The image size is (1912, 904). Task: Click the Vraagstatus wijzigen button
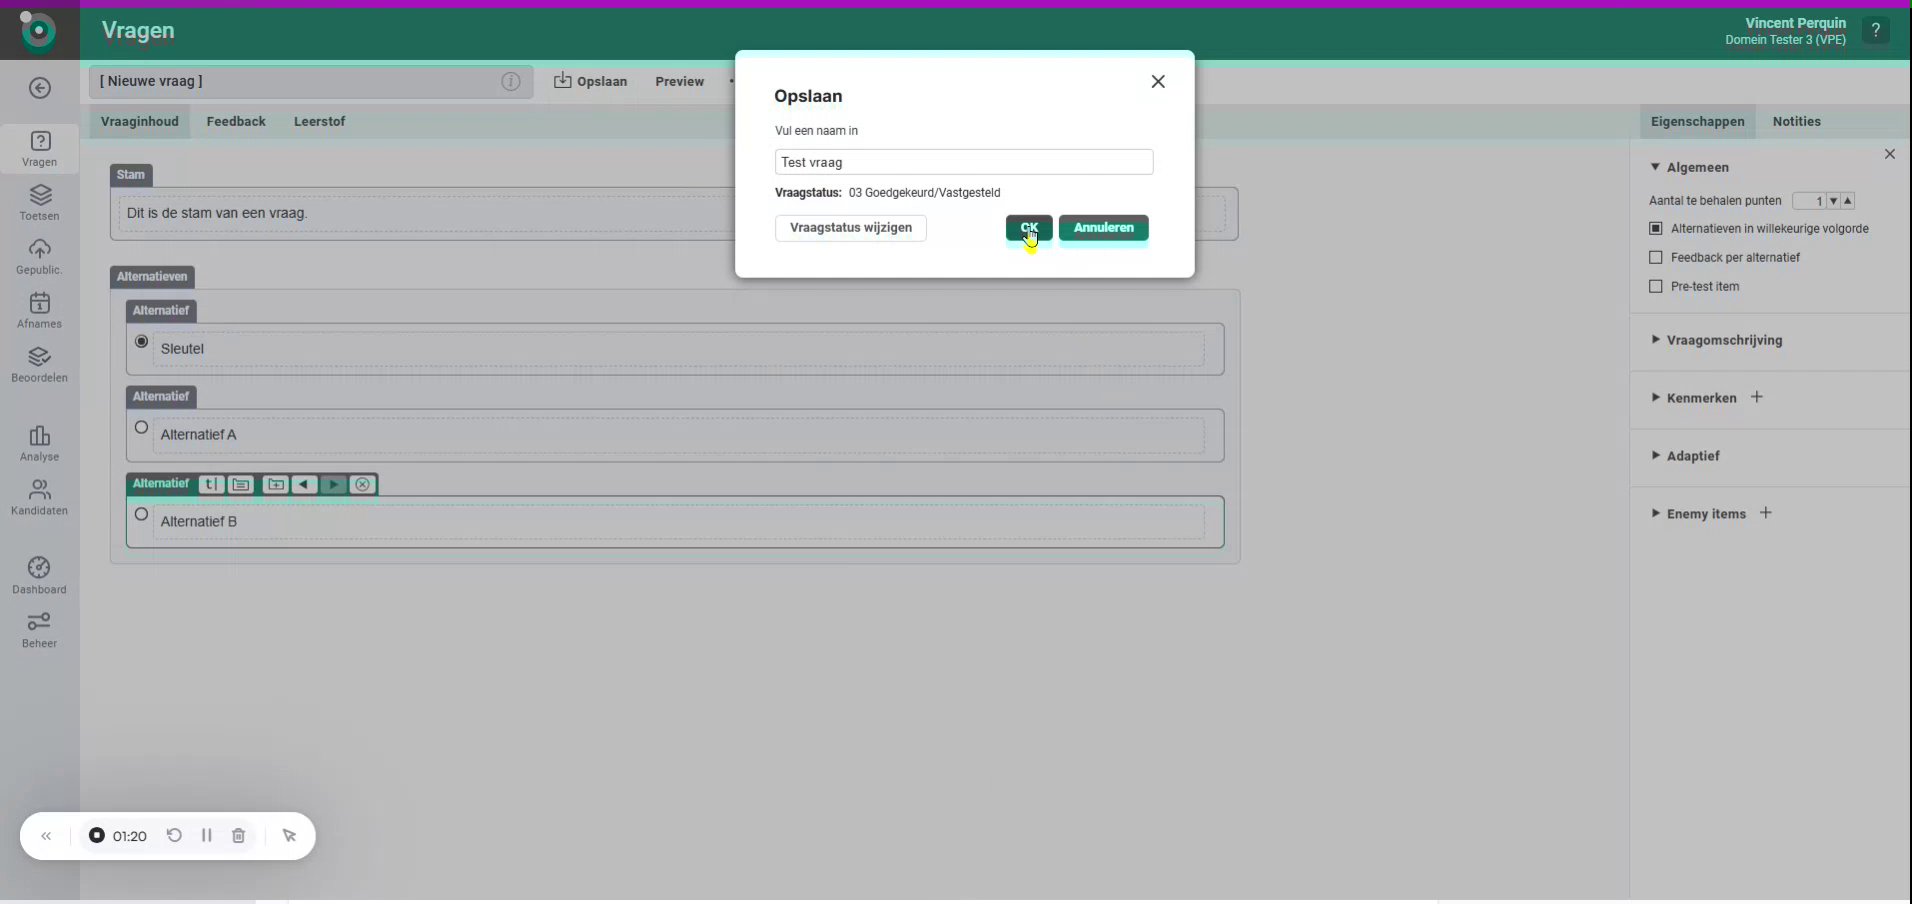point(850,229)
